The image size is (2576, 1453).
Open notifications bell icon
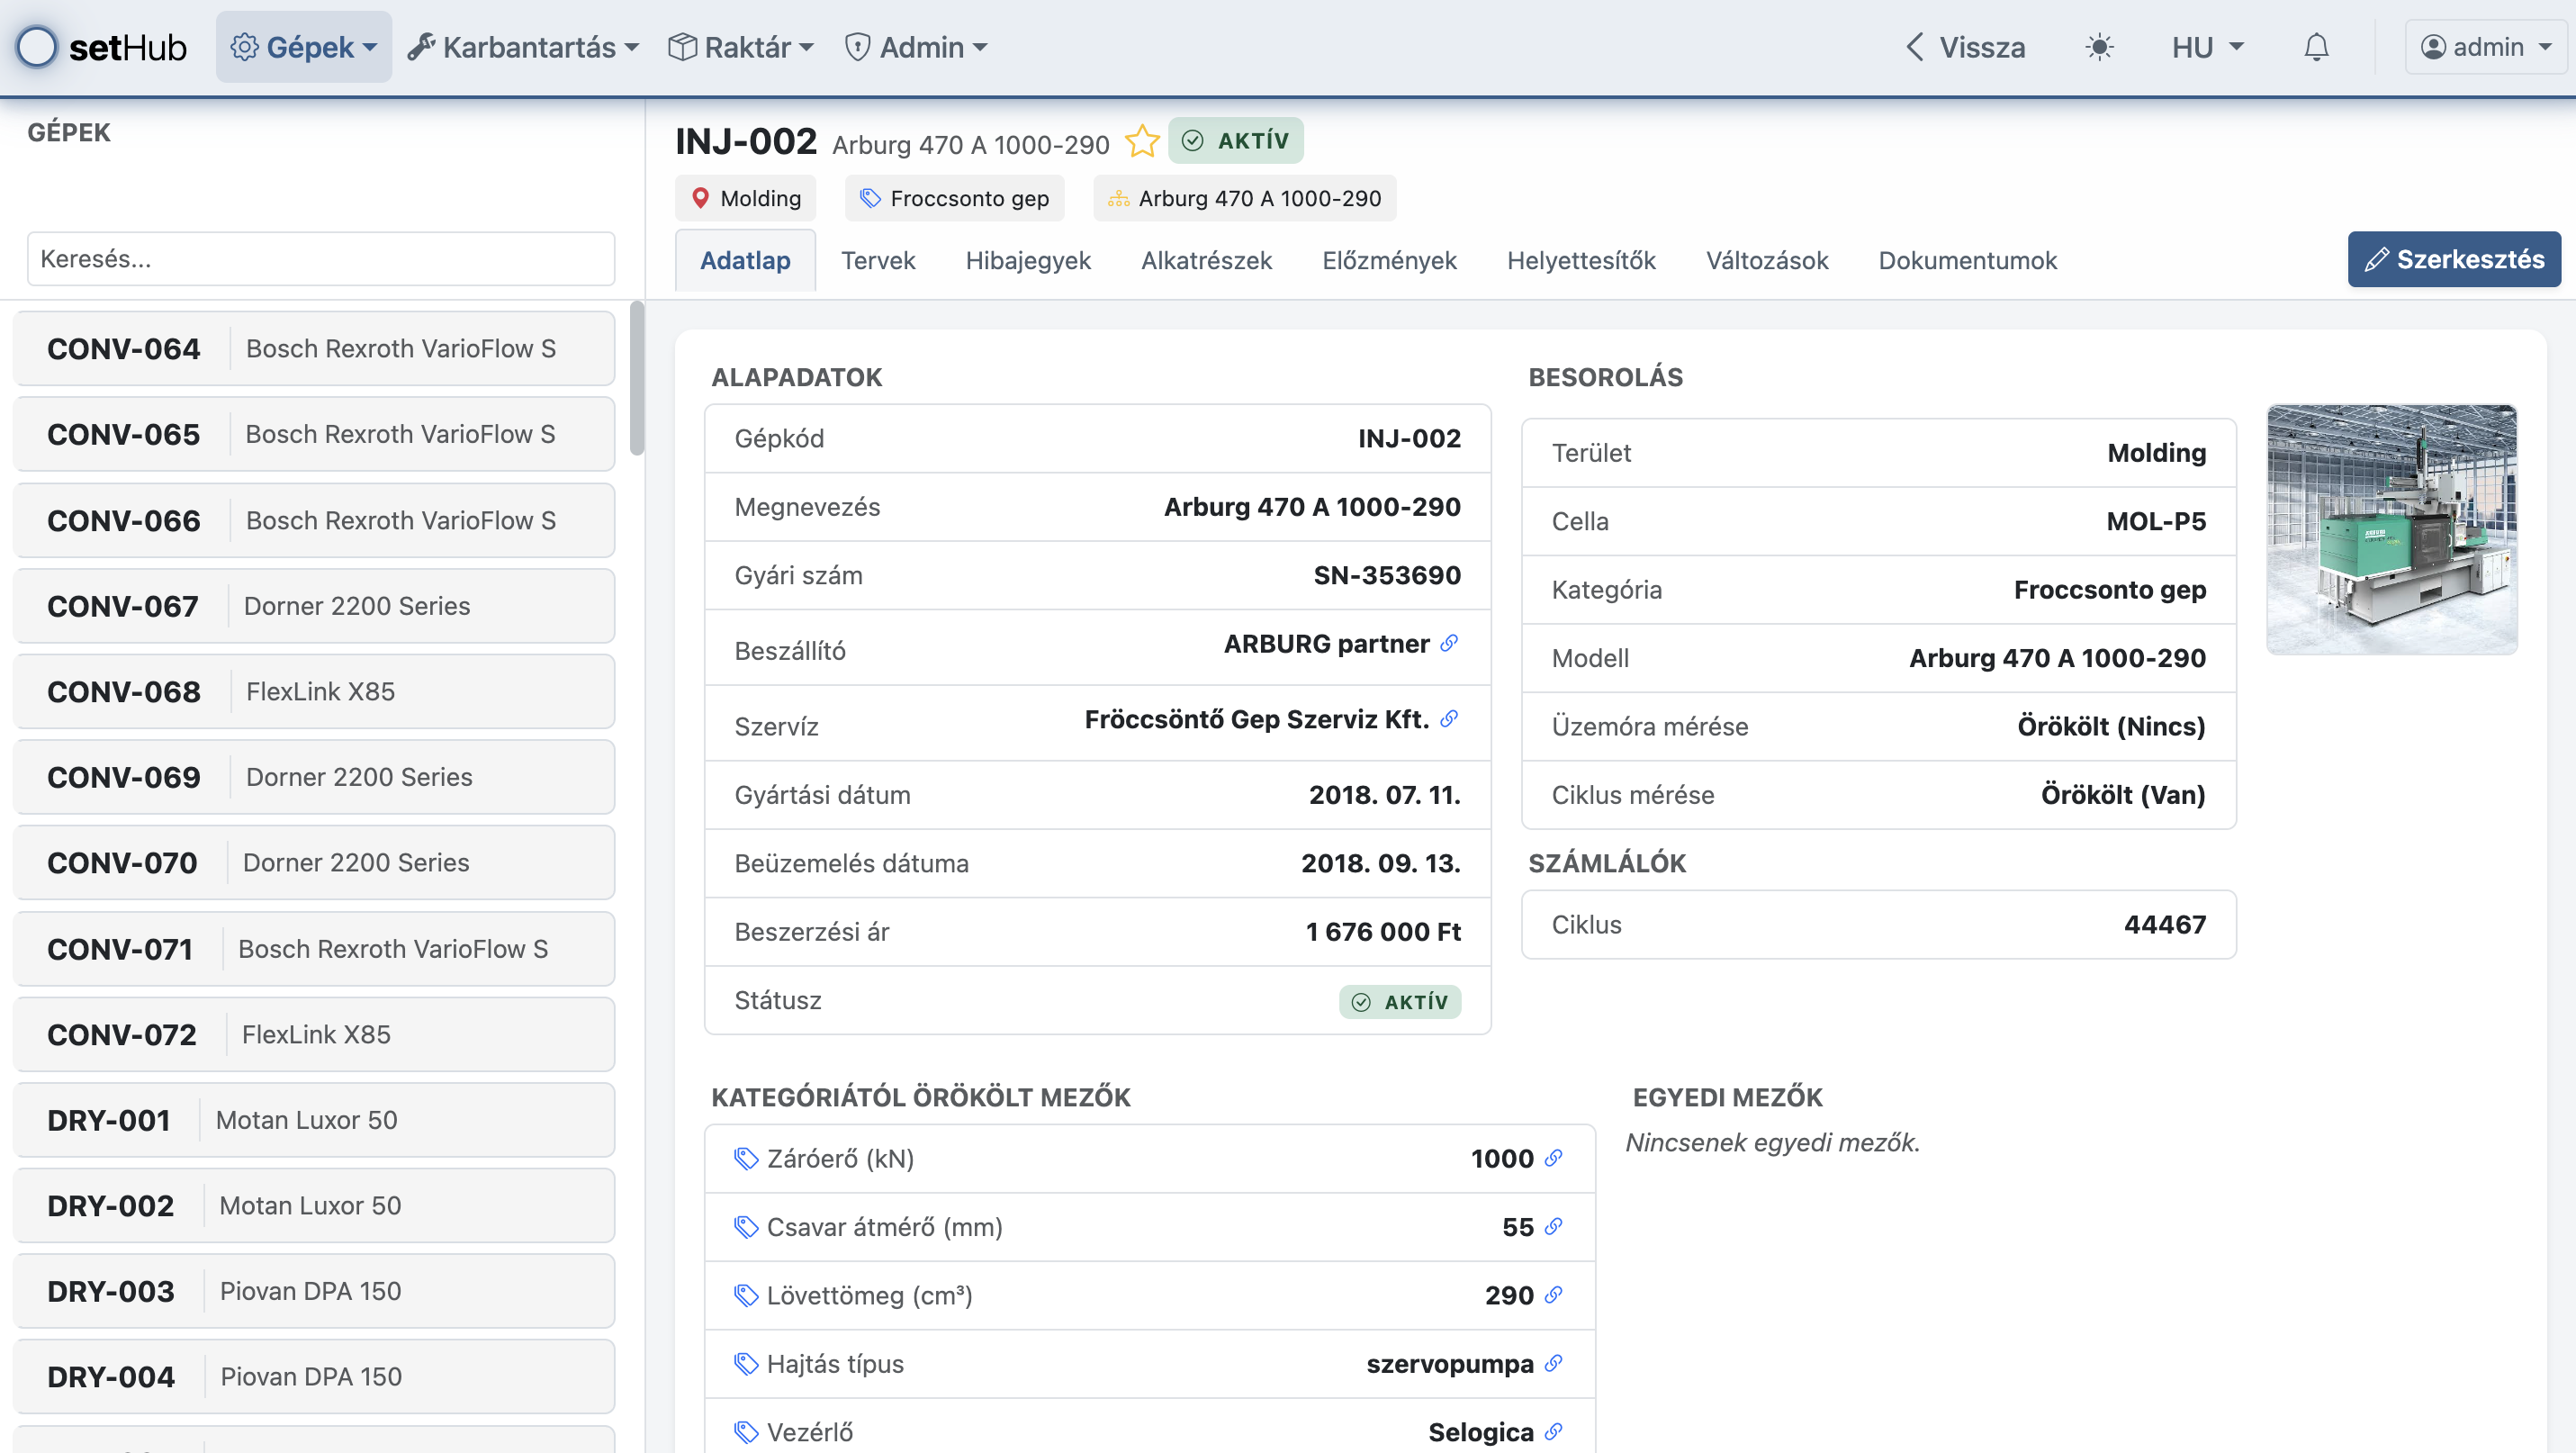coord(2316,47)
